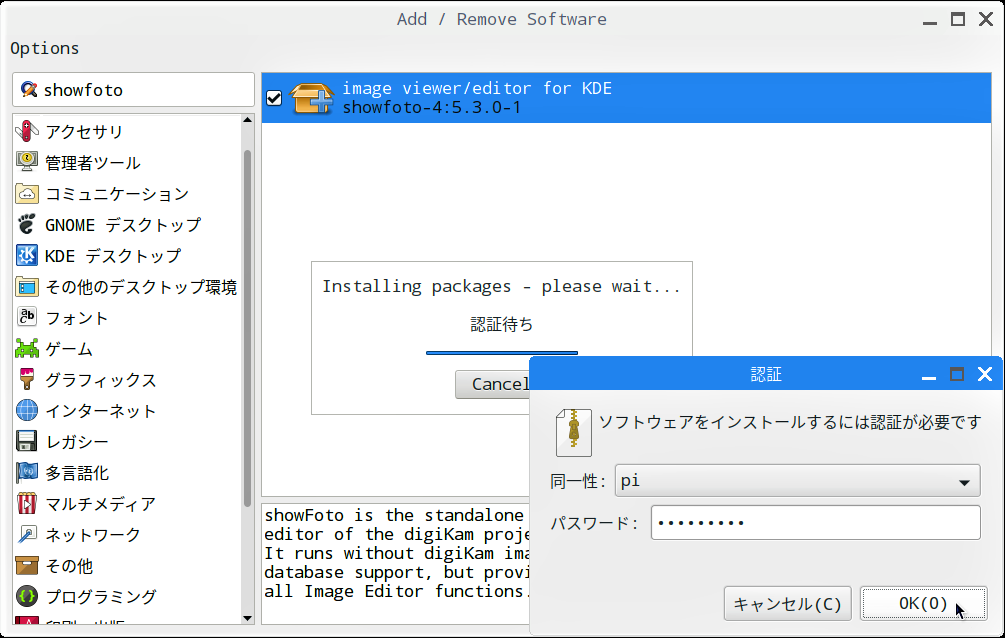Click the キャンセル(C) button

point(787,603)
